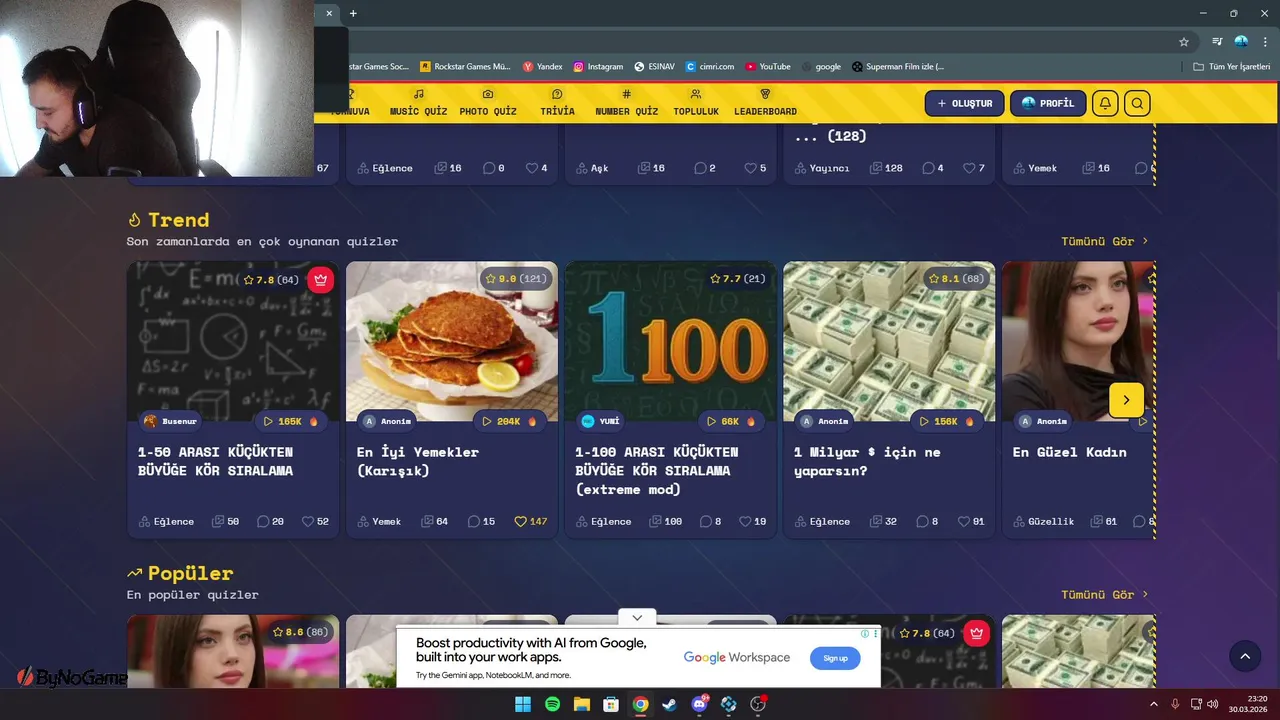Viewport: 1280px width, 720px height.
Task: Collapse the ad using the chevron tab
Action: [x=637, y=617]
